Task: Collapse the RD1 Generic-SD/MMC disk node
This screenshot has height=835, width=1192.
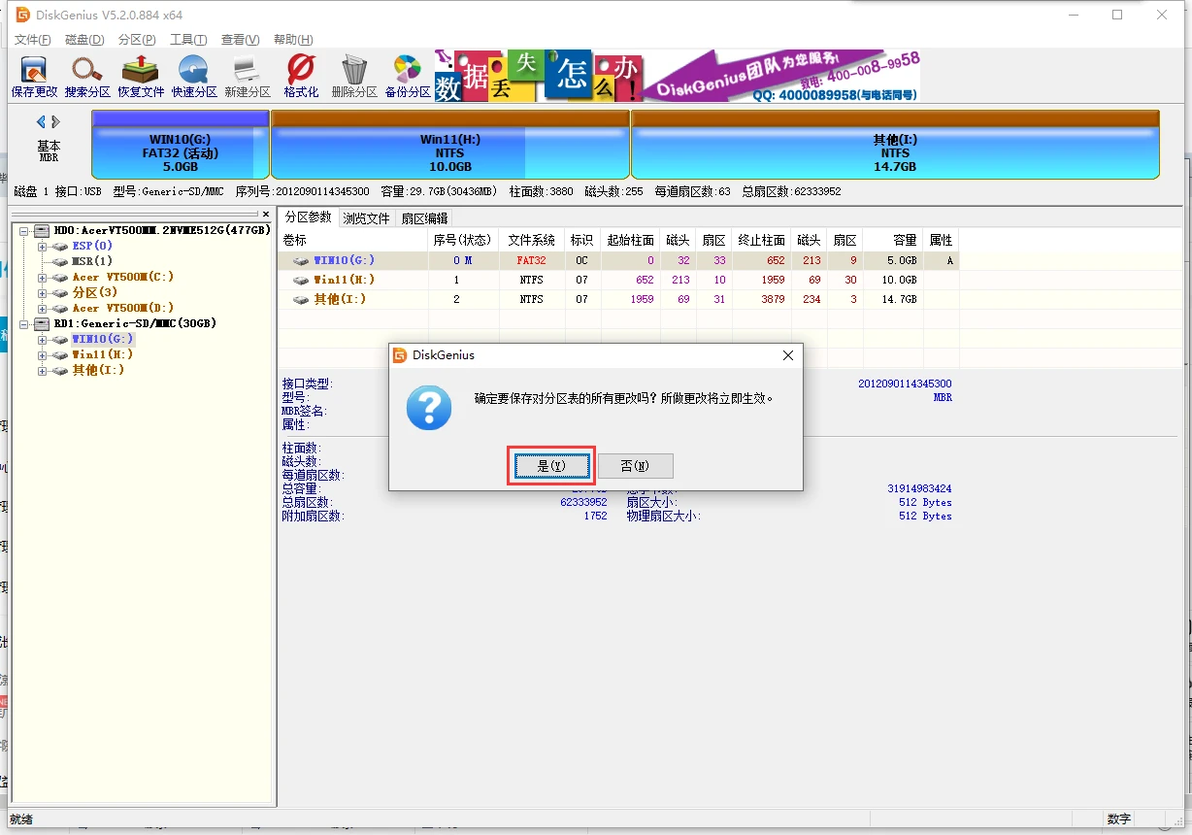Action: [22, 322]
